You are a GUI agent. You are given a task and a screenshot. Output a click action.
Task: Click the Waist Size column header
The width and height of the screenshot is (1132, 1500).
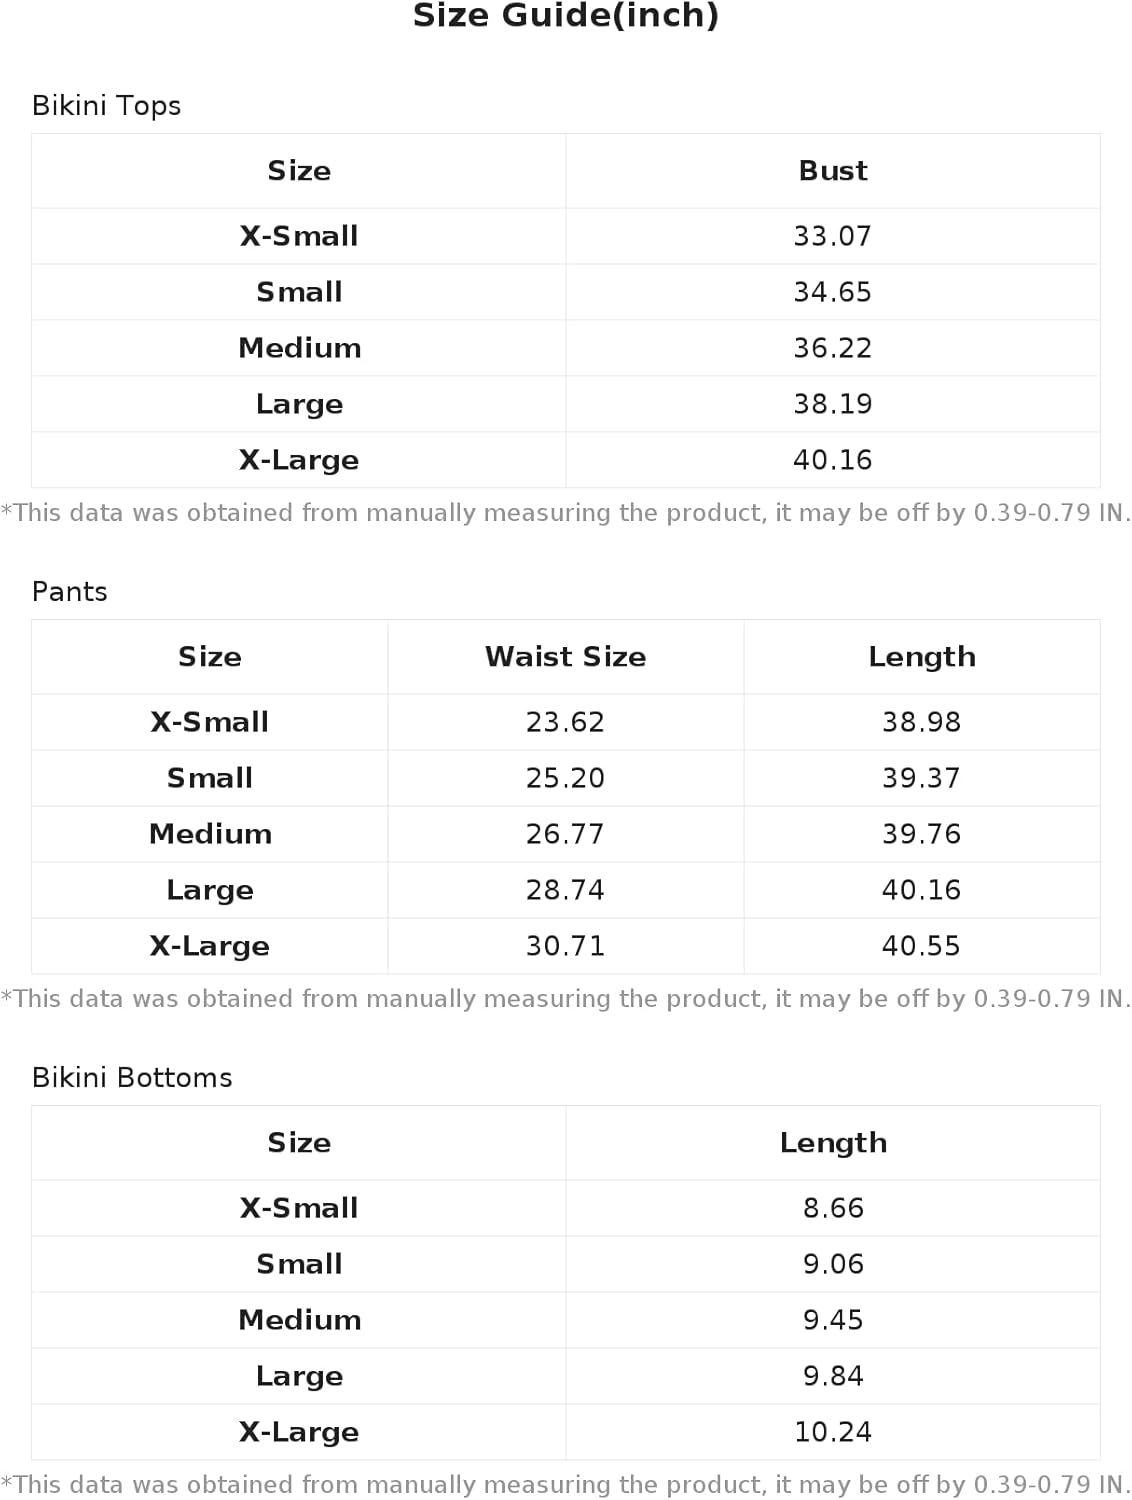point(565,657)
